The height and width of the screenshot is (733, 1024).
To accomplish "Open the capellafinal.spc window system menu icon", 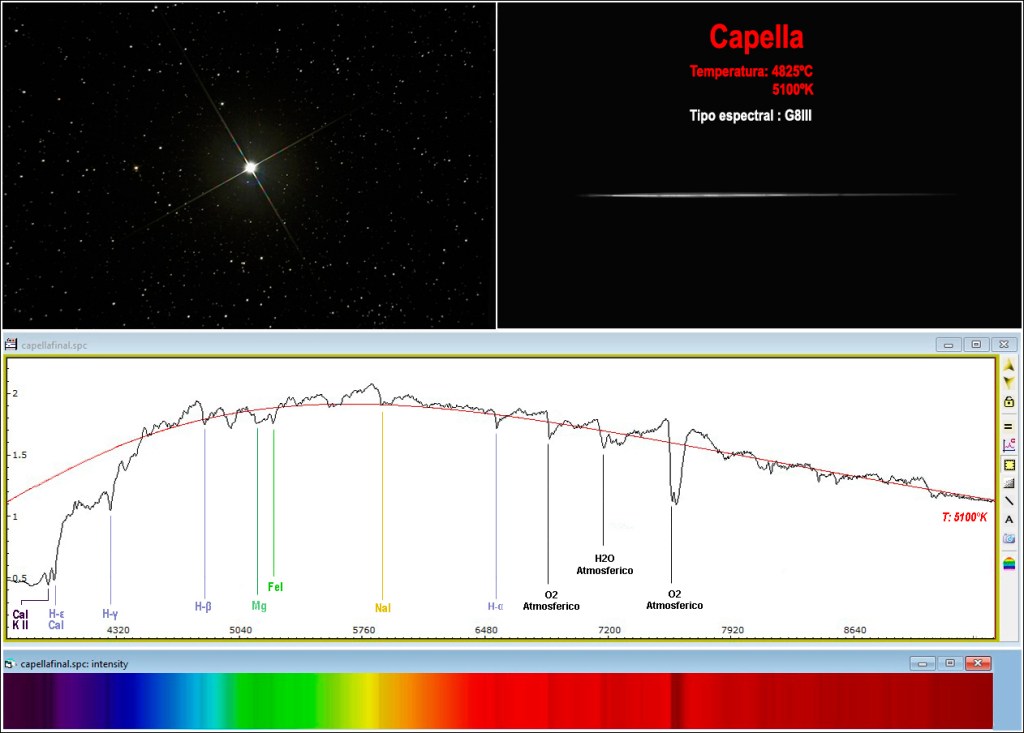I will pos(11,344).
